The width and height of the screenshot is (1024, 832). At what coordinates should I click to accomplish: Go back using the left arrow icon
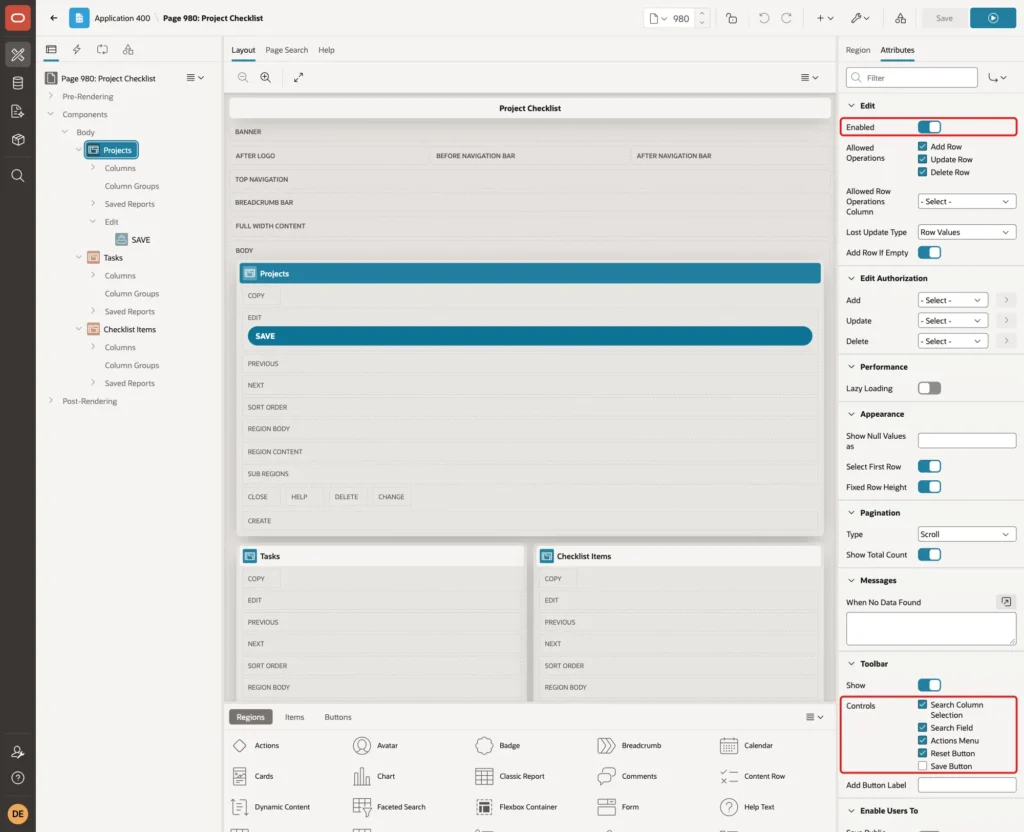(54, 18)
